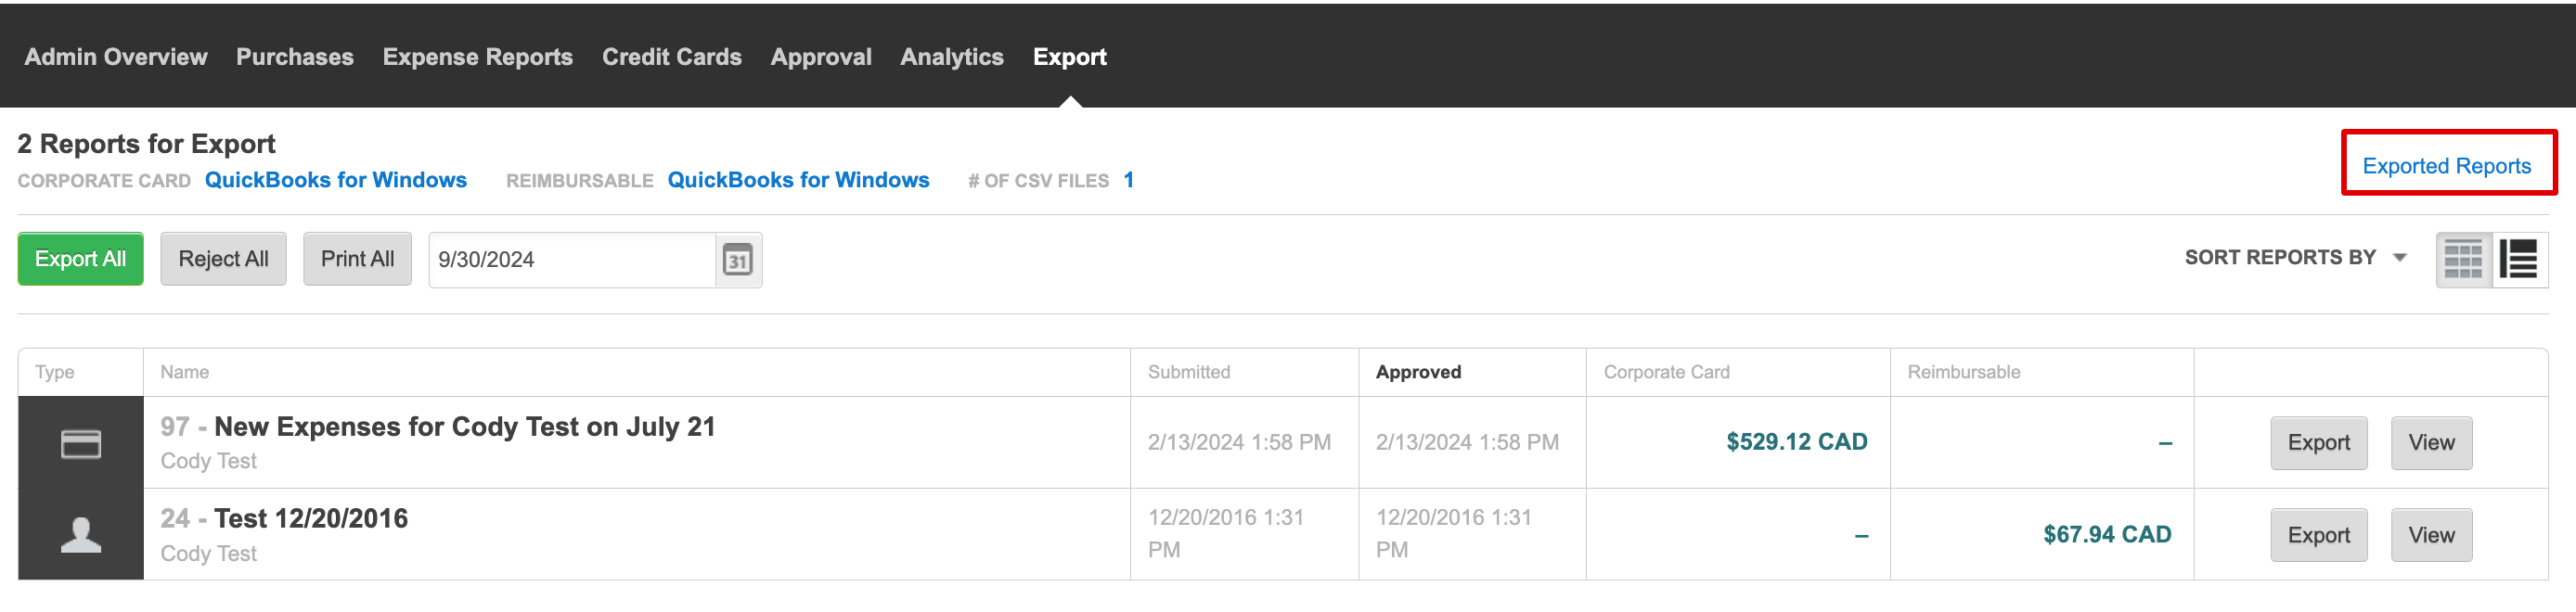2576x612 pixels.
Task: Click the Reject All button
Action: pos(223,259)
